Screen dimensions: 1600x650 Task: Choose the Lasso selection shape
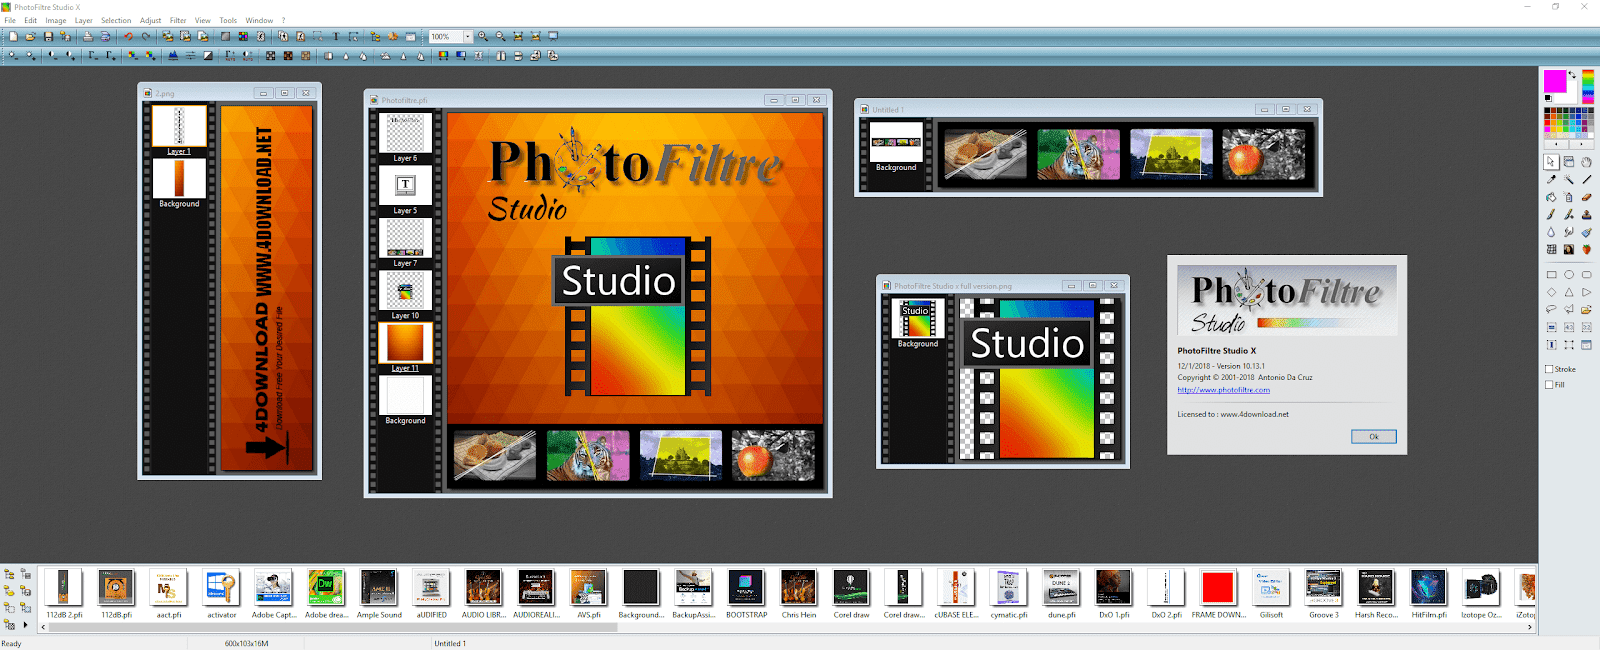pyautogui.click(x=1551, y=309)
